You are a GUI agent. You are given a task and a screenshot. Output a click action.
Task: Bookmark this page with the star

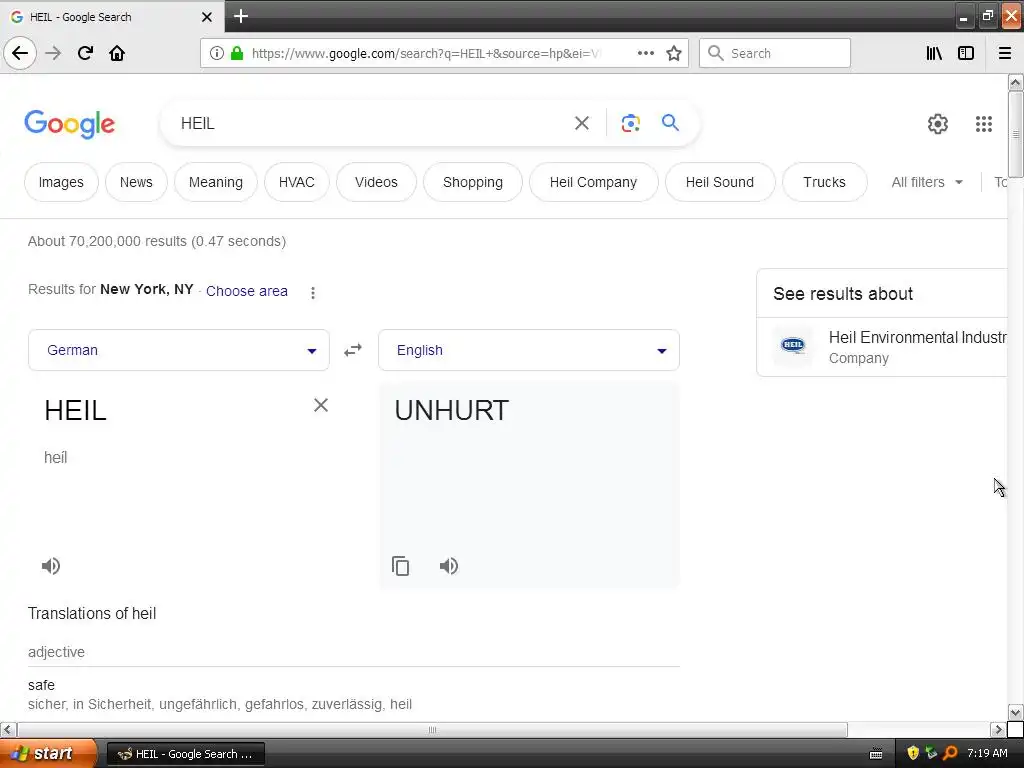pyautogui.click(x=674, y=53)
